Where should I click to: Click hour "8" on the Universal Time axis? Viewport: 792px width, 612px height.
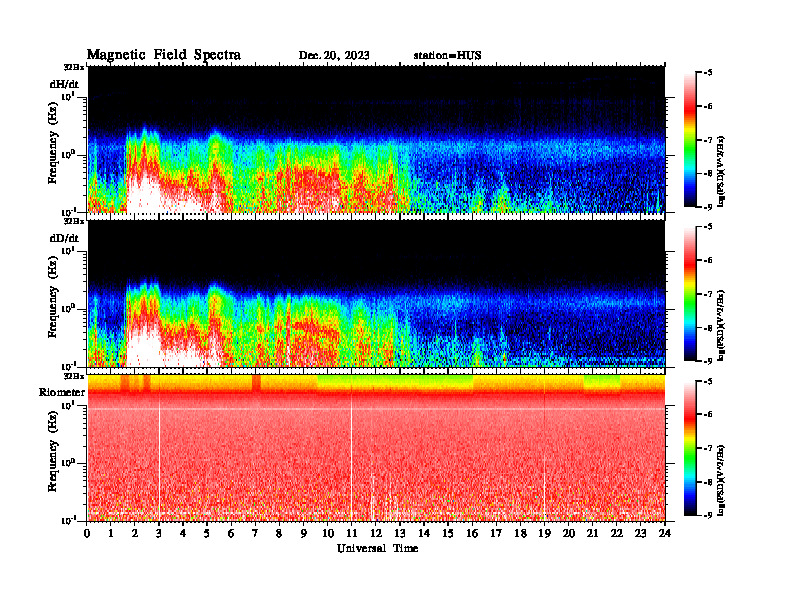[279, 533]
